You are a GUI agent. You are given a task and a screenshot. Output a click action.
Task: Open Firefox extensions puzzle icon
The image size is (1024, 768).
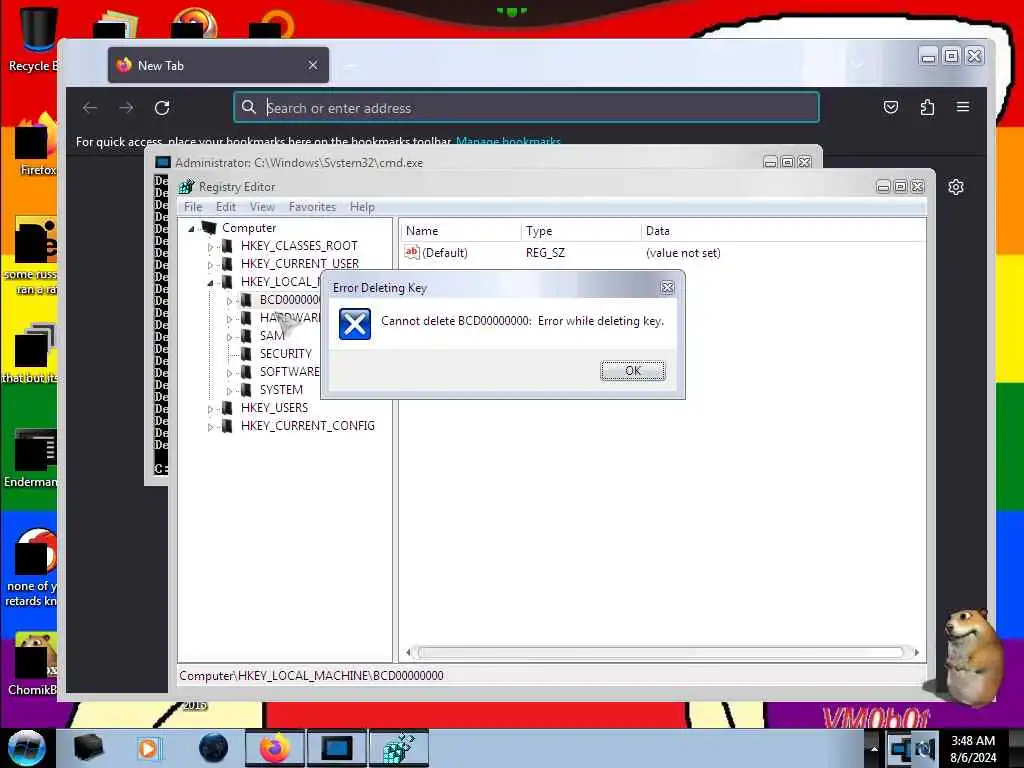pyautogui.click(x=927, y=107)
